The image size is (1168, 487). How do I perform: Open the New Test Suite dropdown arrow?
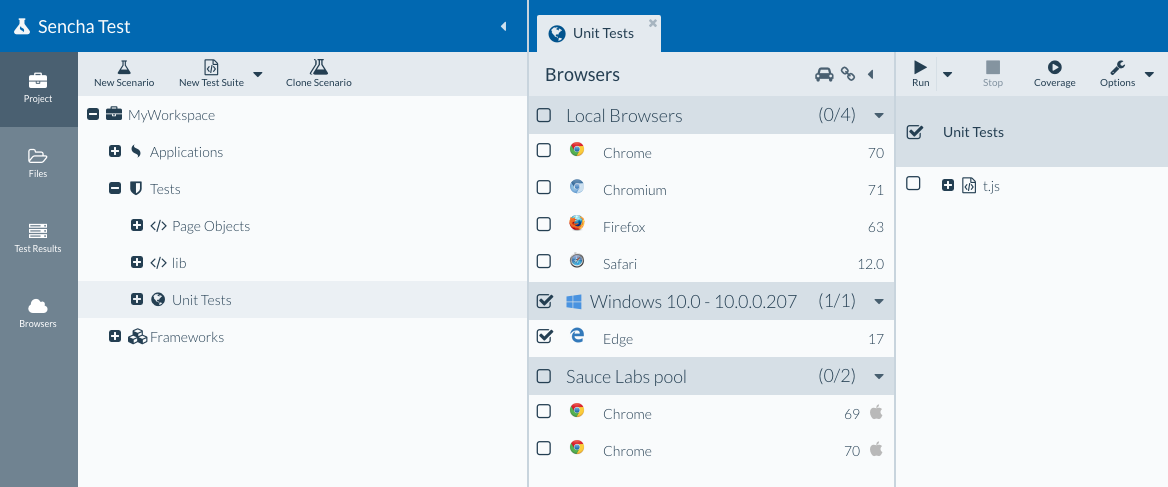point(258,74)
